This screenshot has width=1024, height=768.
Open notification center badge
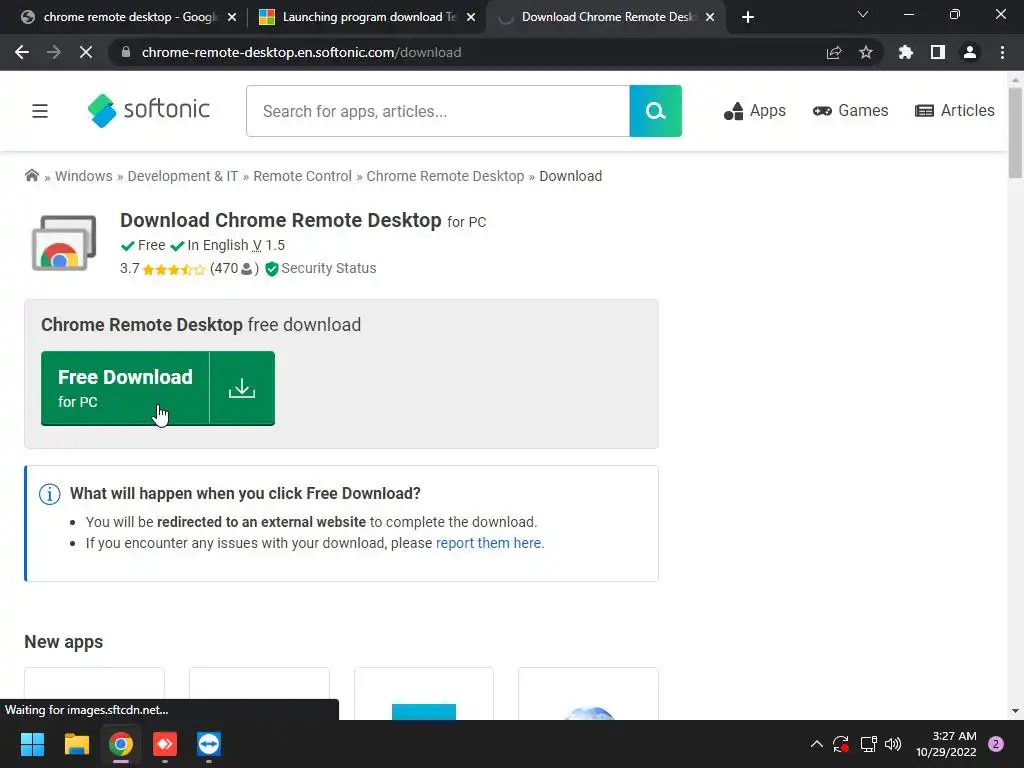[x=996, y=744]
